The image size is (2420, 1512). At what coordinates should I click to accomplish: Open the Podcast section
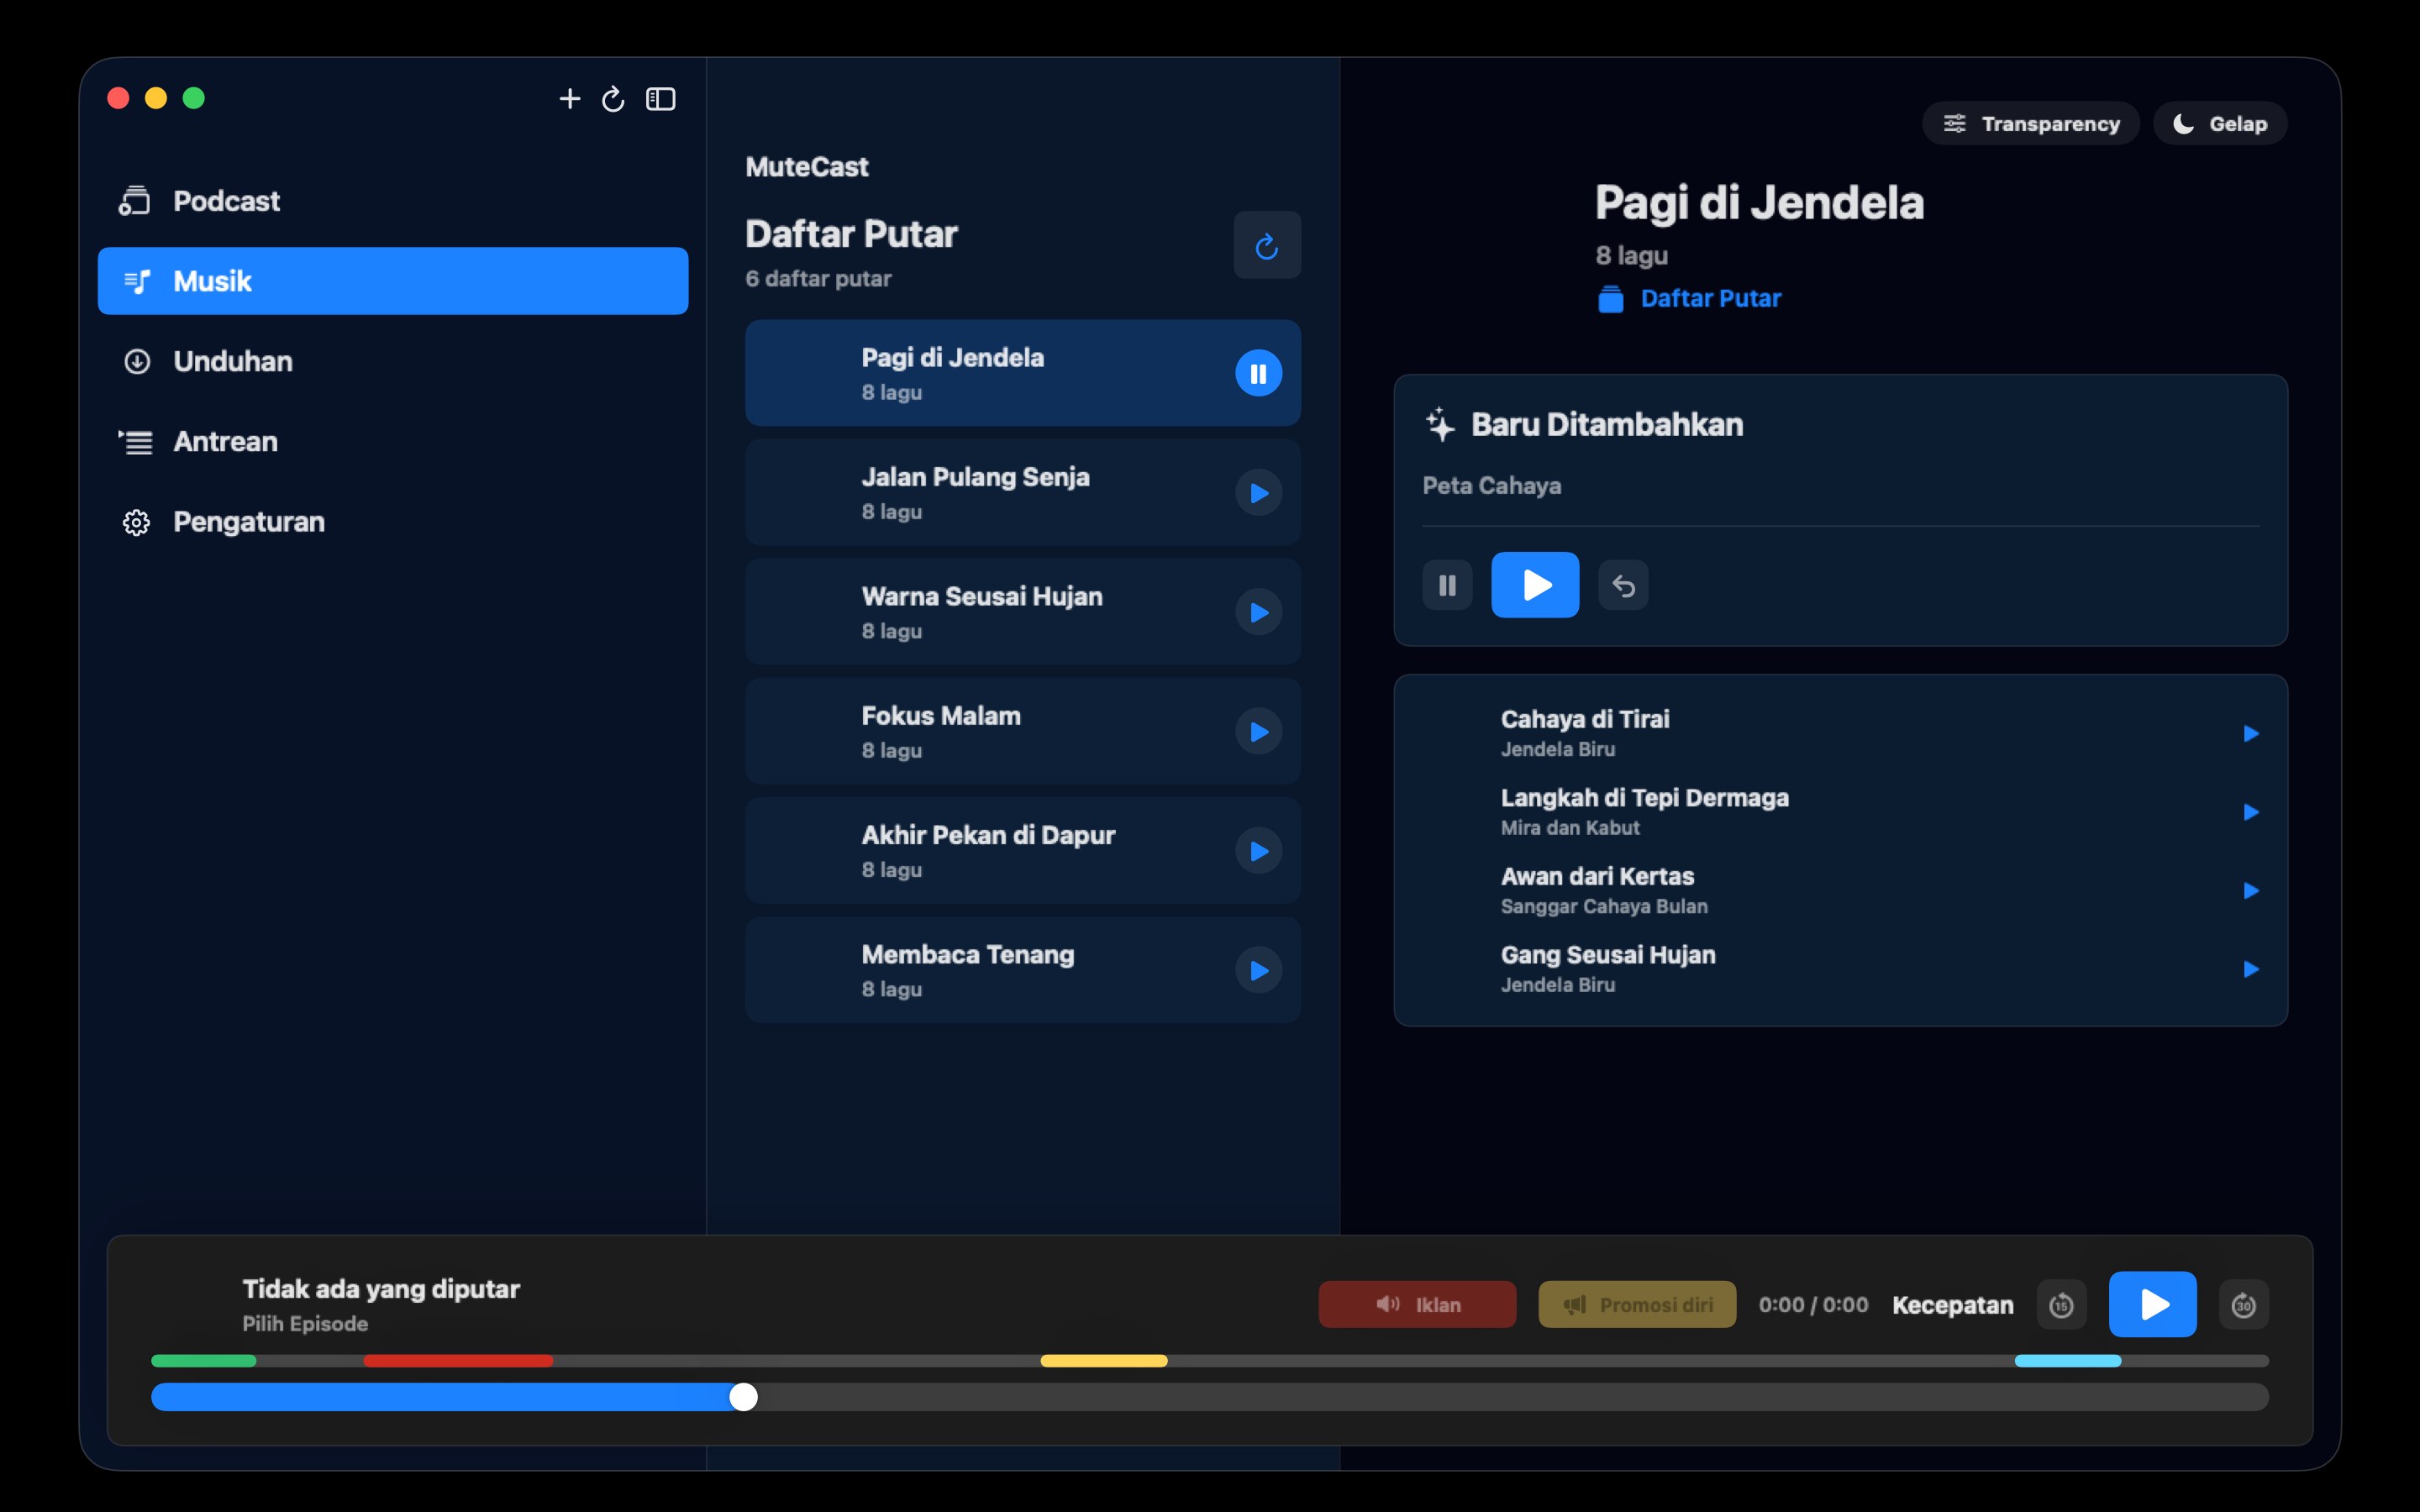click(393, 201)
